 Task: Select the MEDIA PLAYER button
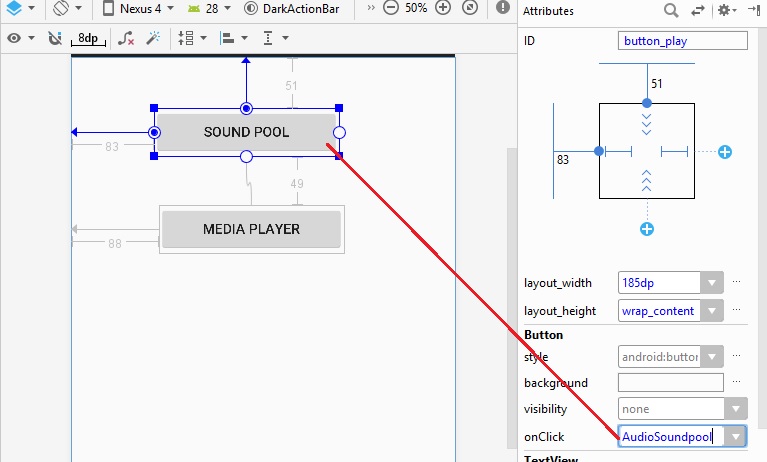tap(251, 229)
